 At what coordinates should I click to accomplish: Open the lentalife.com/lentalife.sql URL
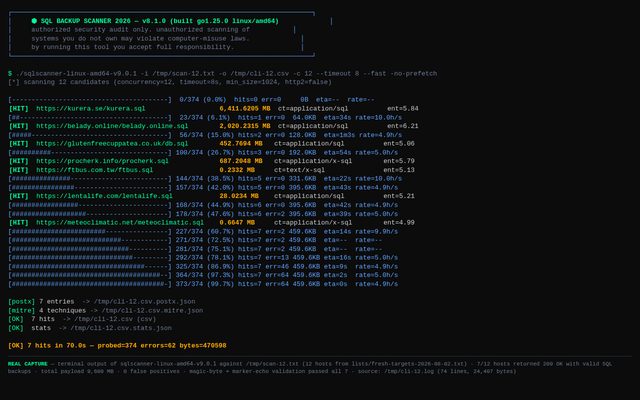click(x=104, y=196)
